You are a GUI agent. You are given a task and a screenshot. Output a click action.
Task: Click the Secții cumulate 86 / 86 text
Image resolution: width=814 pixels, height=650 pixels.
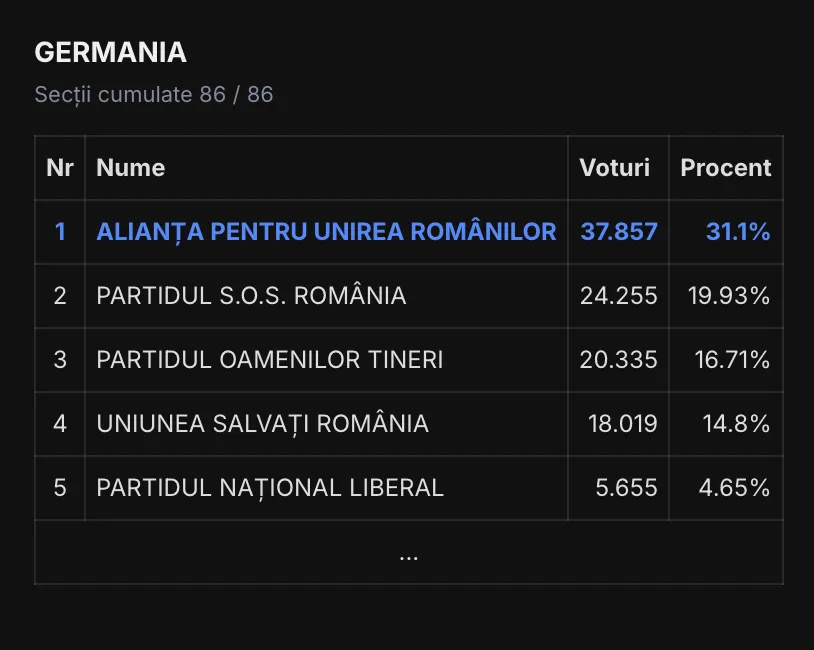[x=154, y=95]
